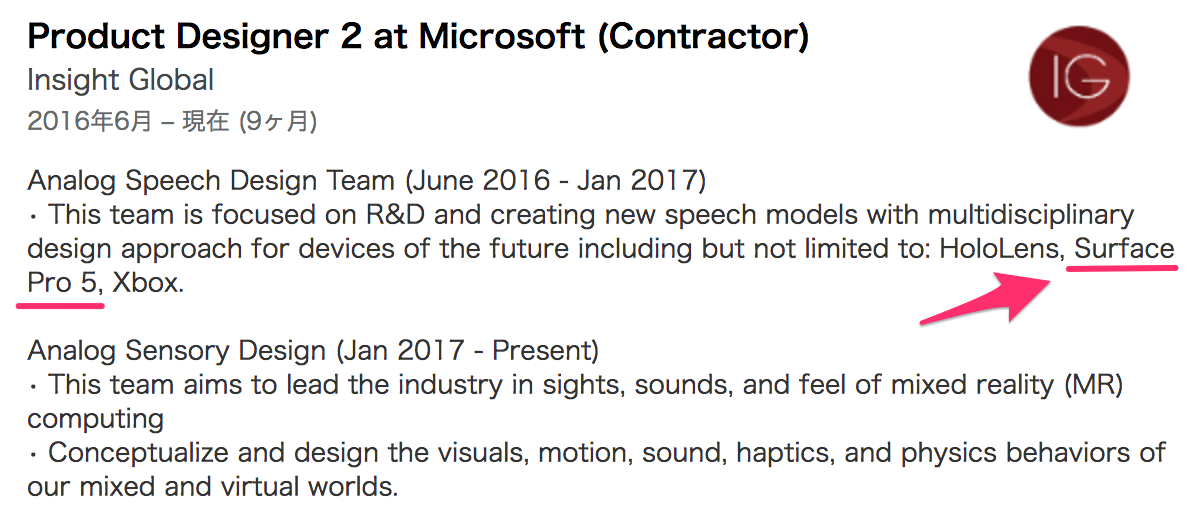Click the Insight Global IG logo

point(1078,78)
